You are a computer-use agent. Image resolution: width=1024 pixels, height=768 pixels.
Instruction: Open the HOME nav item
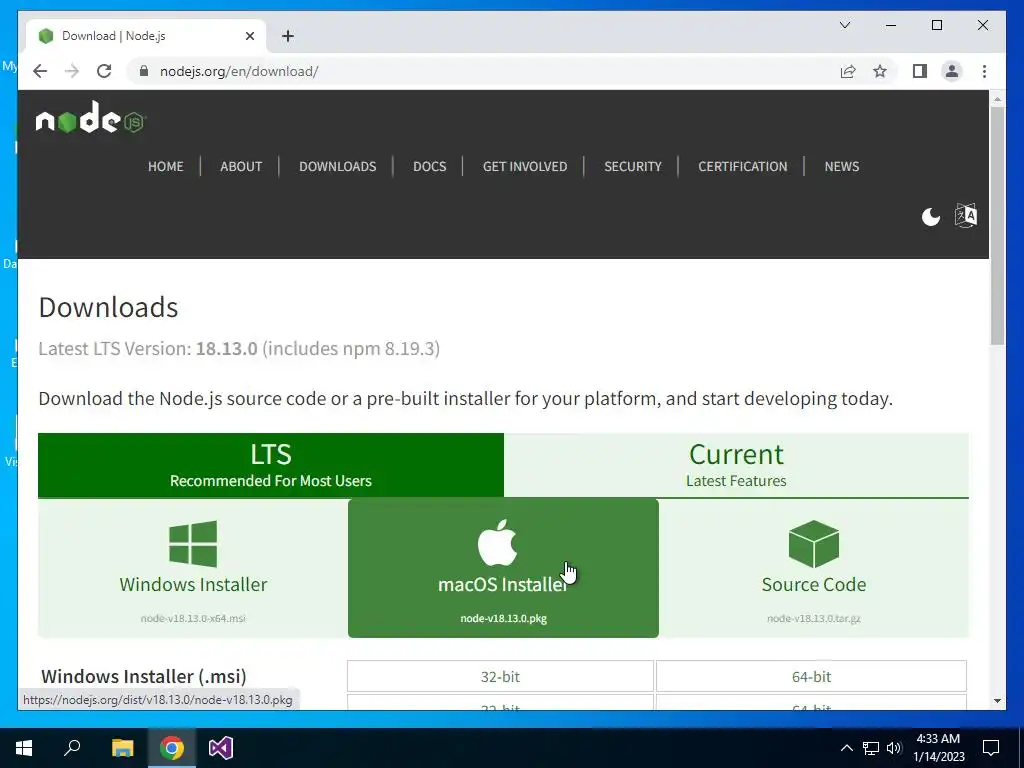tap(166, 167)
